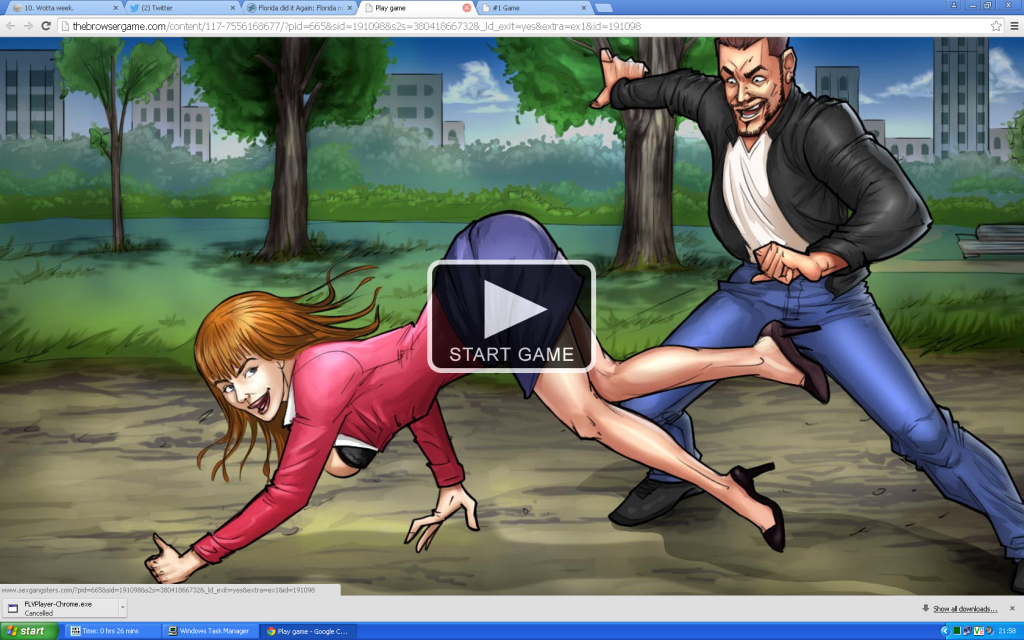Viewport: 1024px width, 640px height.
Task: Click the browser forward arrow
Action: click(x=27, y=26)
